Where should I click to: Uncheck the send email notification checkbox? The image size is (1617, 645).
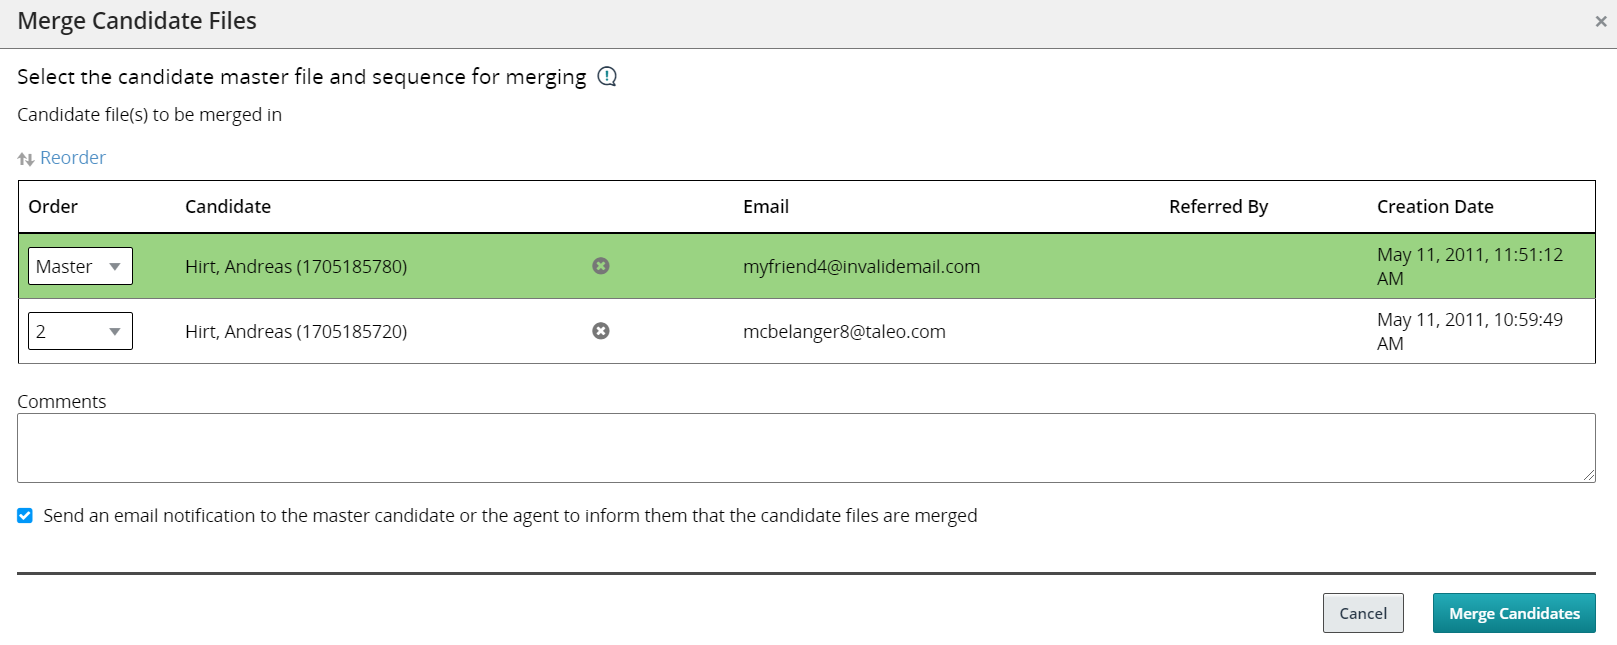point(25,516)
